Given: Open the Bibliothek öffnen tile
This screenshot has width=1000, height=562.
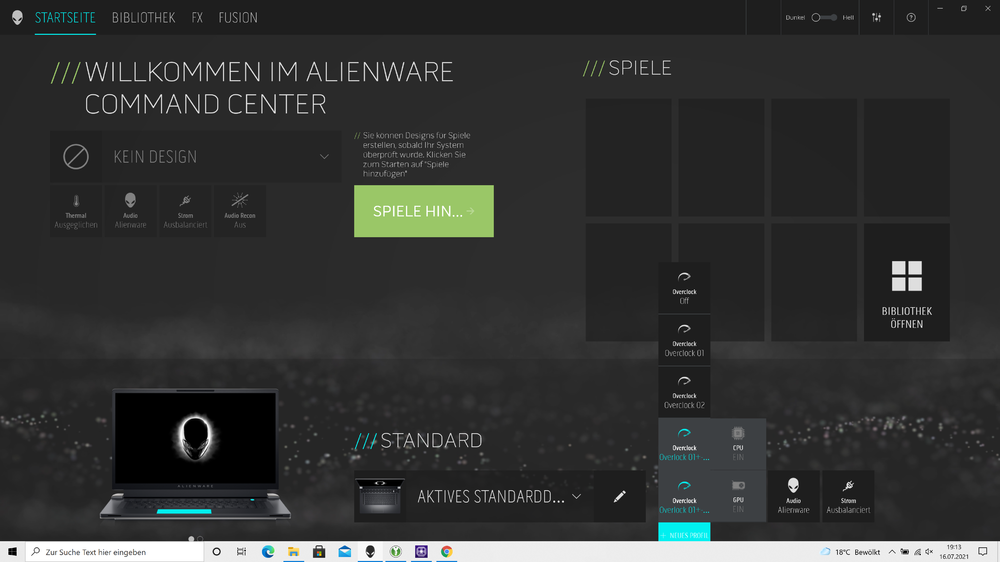Looking at the screenshot, I should [x=907, y=282].
